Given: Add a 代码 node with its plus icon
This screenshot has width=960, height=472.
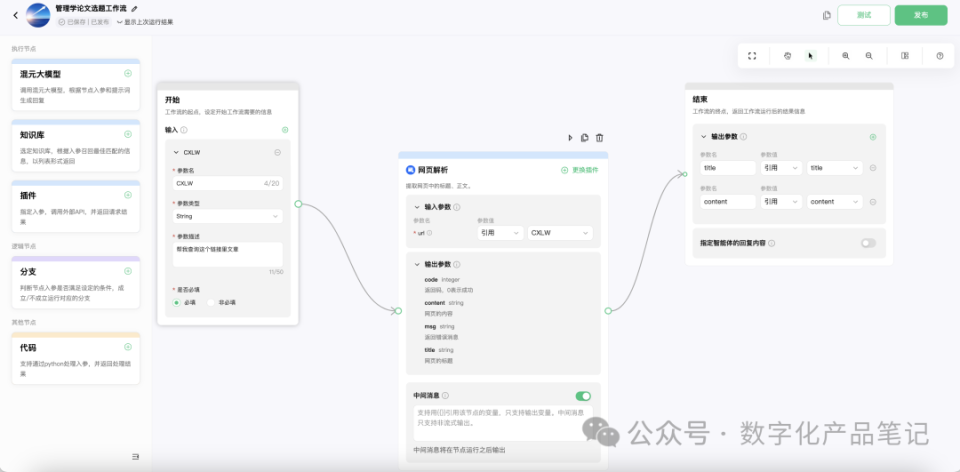Looking at the screenshot, I should pyautogui.click(x=128, y=347).
